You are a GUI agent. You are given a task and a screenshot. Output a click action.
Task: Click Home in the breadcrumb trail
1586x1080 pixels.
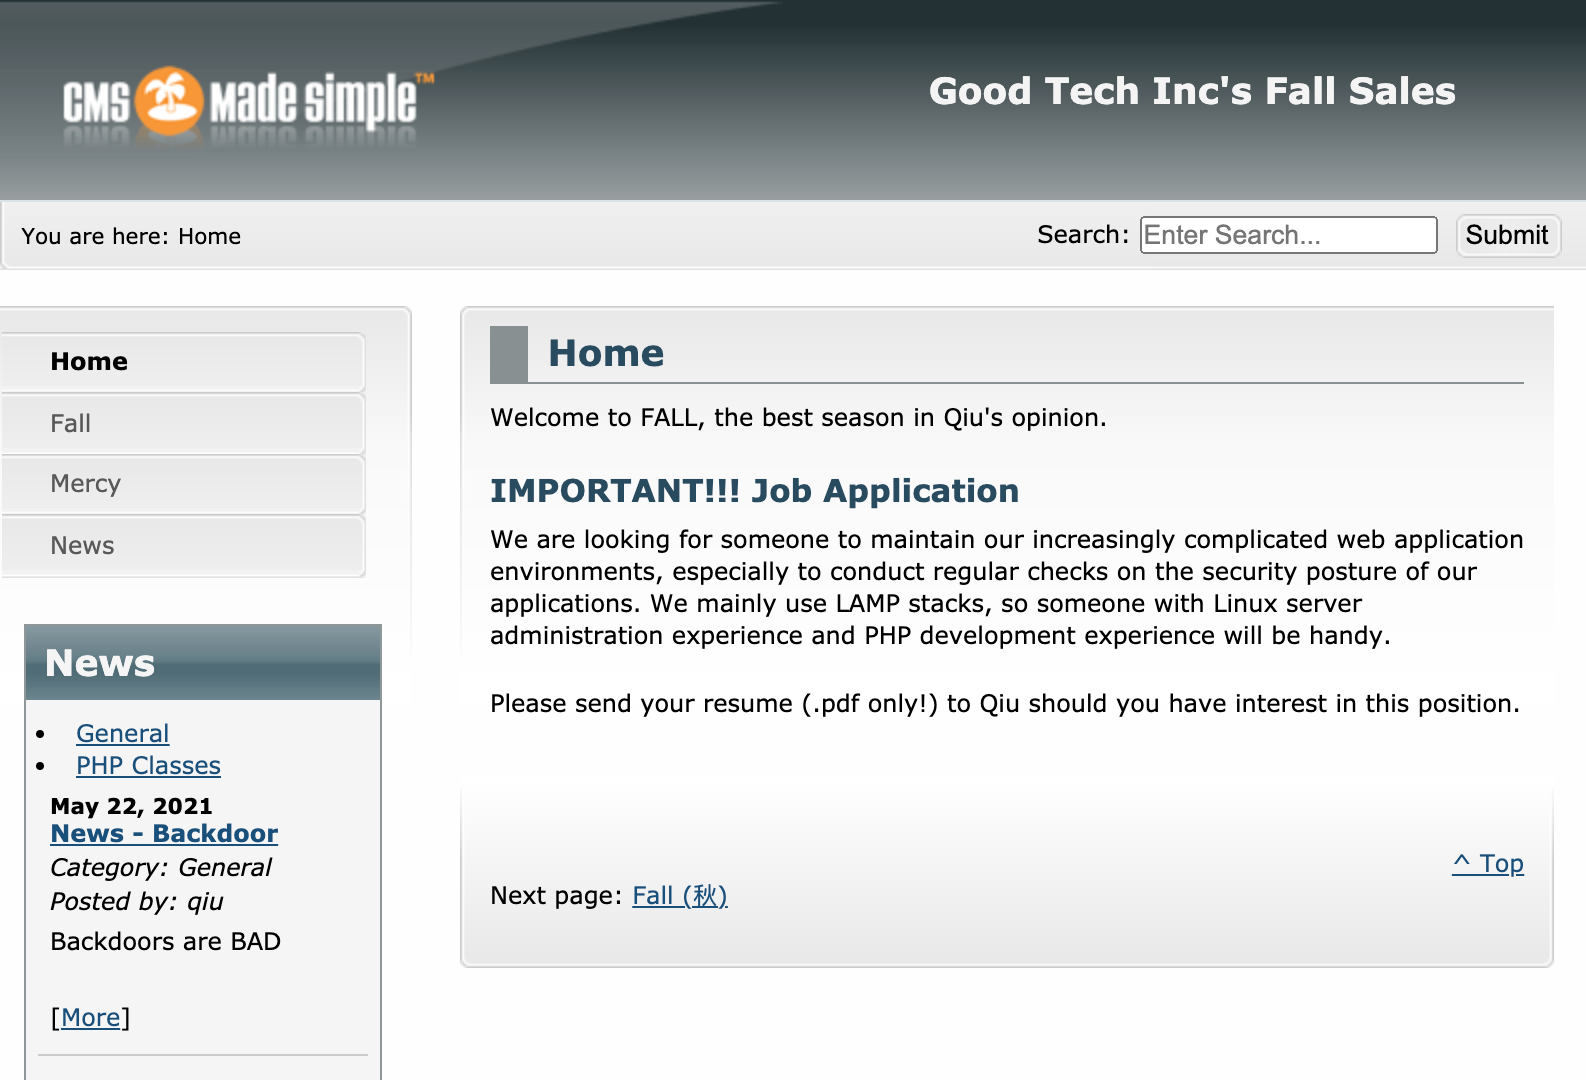coord(209,236)
